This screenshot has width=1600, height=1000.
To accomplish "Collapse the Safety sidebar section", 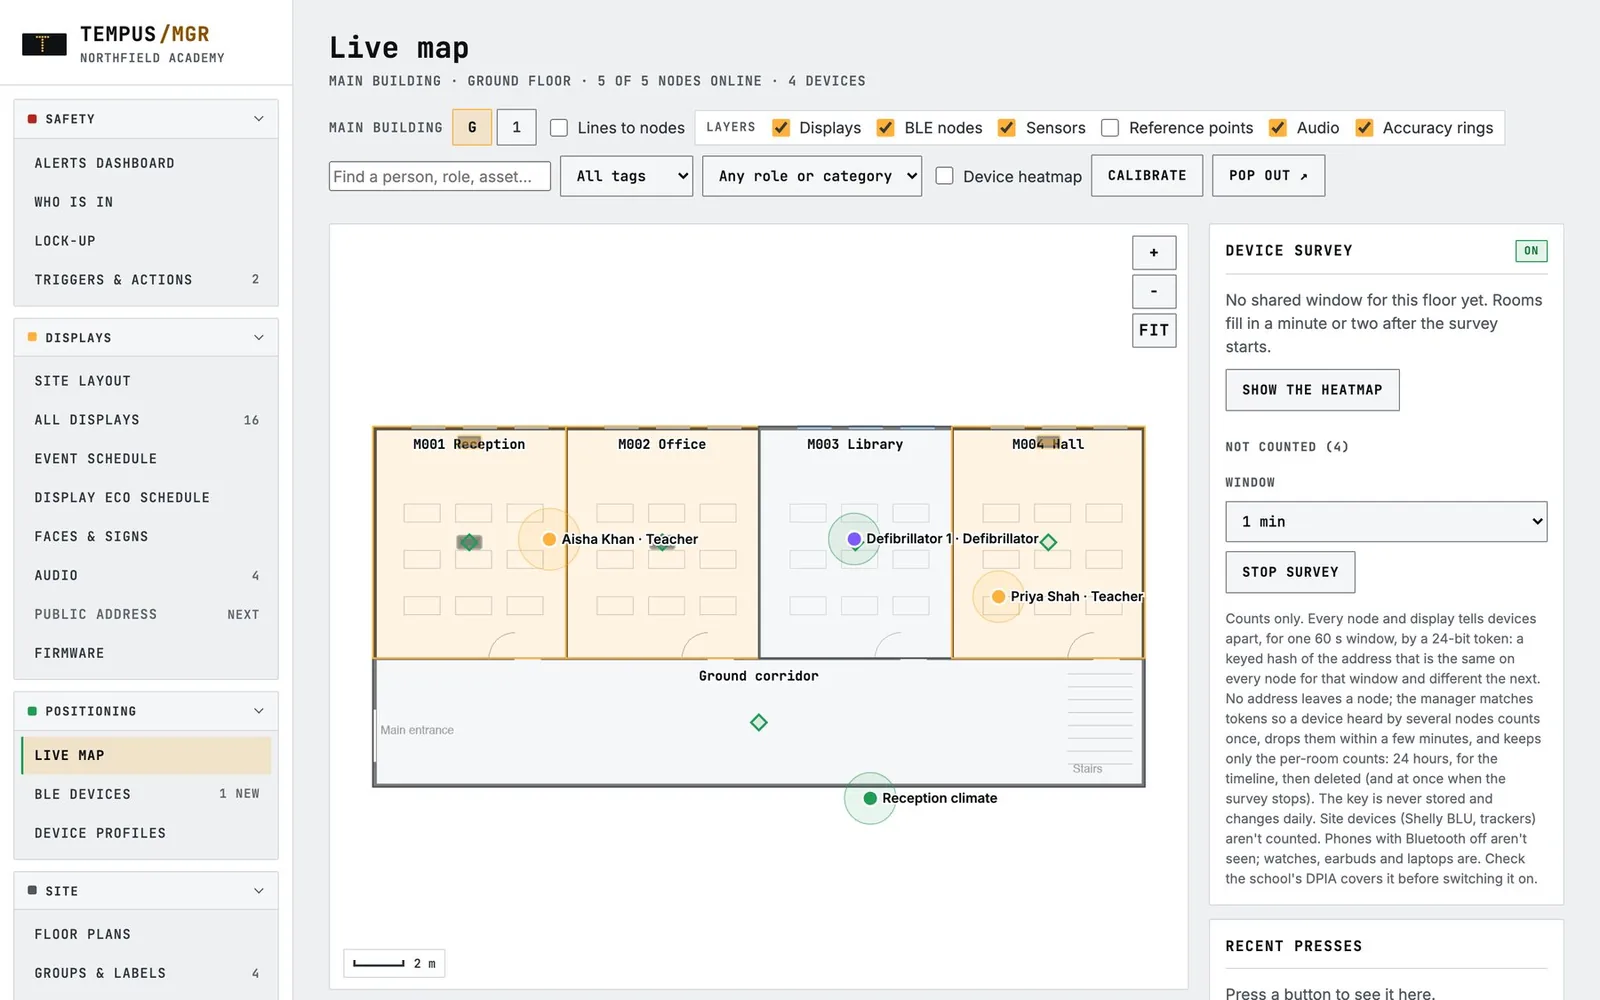I will click(146, 119).
